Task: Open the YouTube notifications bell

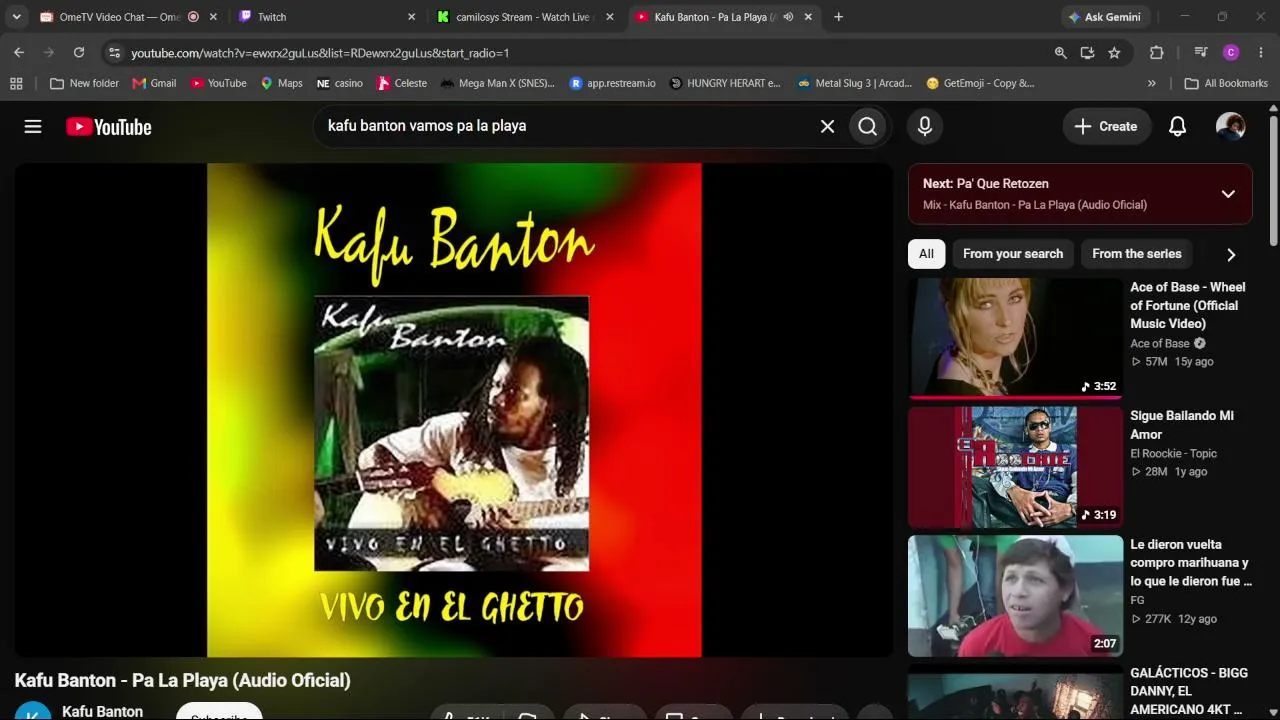Action: click(x=1178, y=126)
